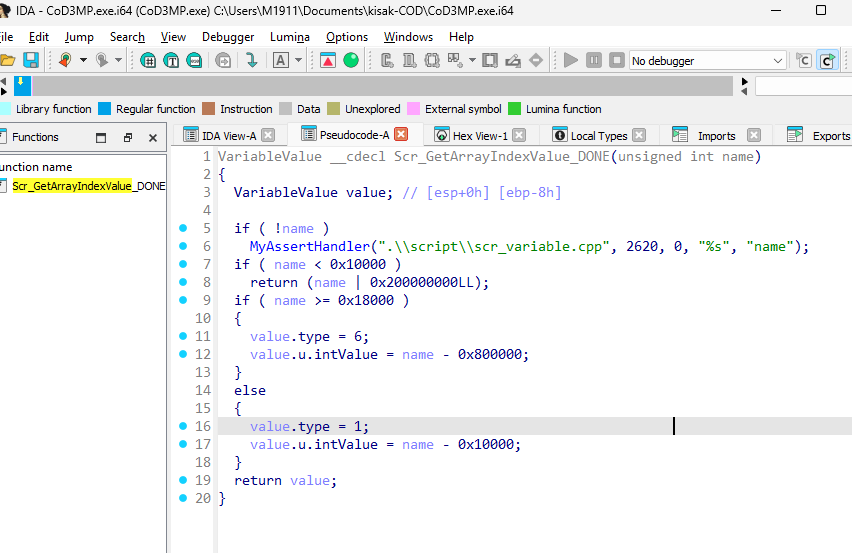Viewport: 852px width, 553px height.
Task: Click the Open file folder icon
Action: [7, 60]
